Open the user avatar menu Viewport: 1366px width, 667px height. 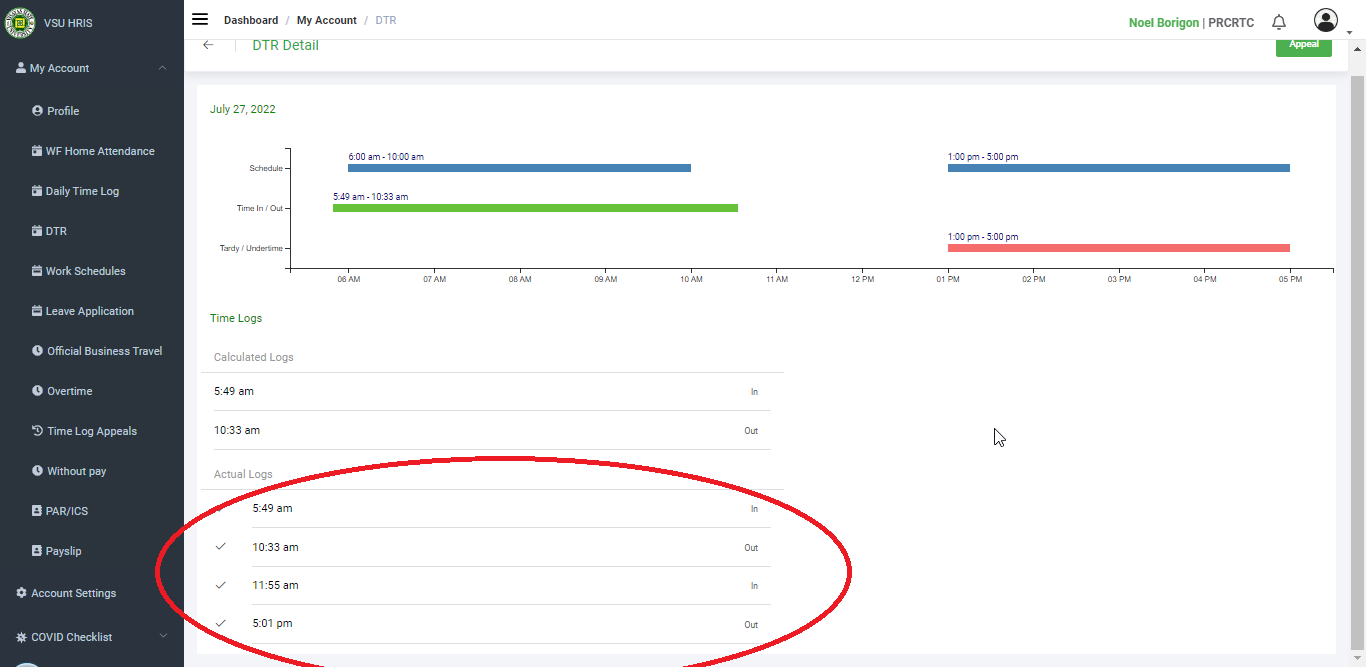pyautogui.click(x=1325, y=21)
